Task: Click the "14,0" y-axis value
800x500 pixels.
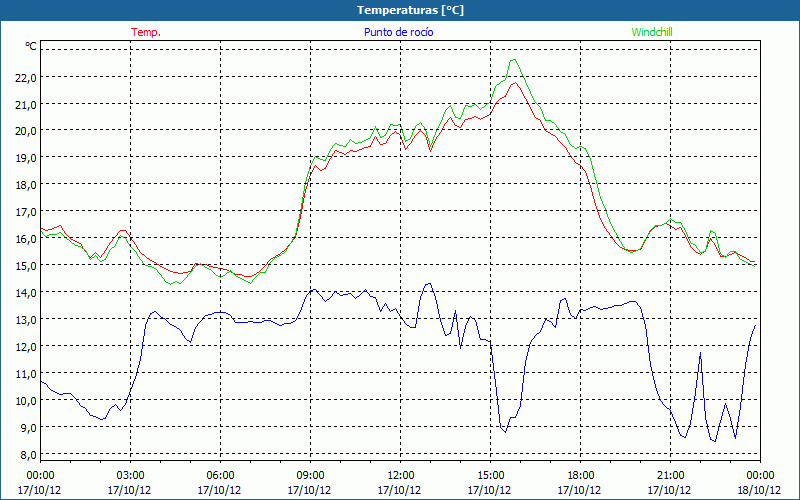Action: (x=26, y=293)
